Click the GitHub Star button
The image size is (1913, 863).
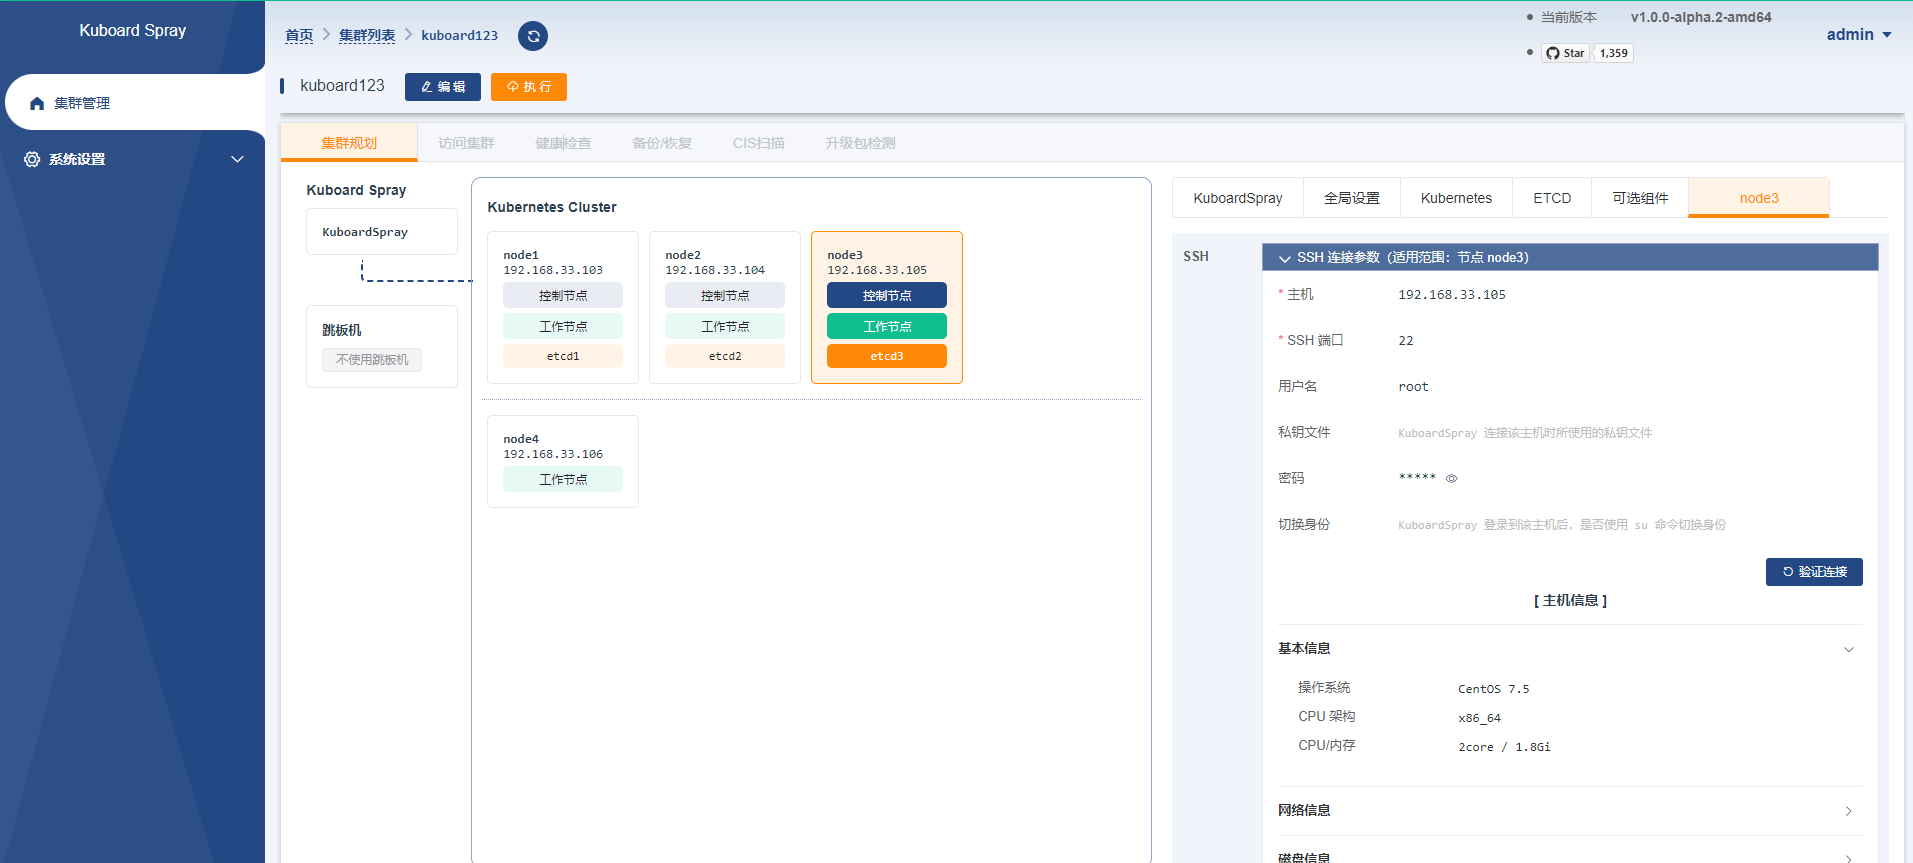click(1565, 53)
